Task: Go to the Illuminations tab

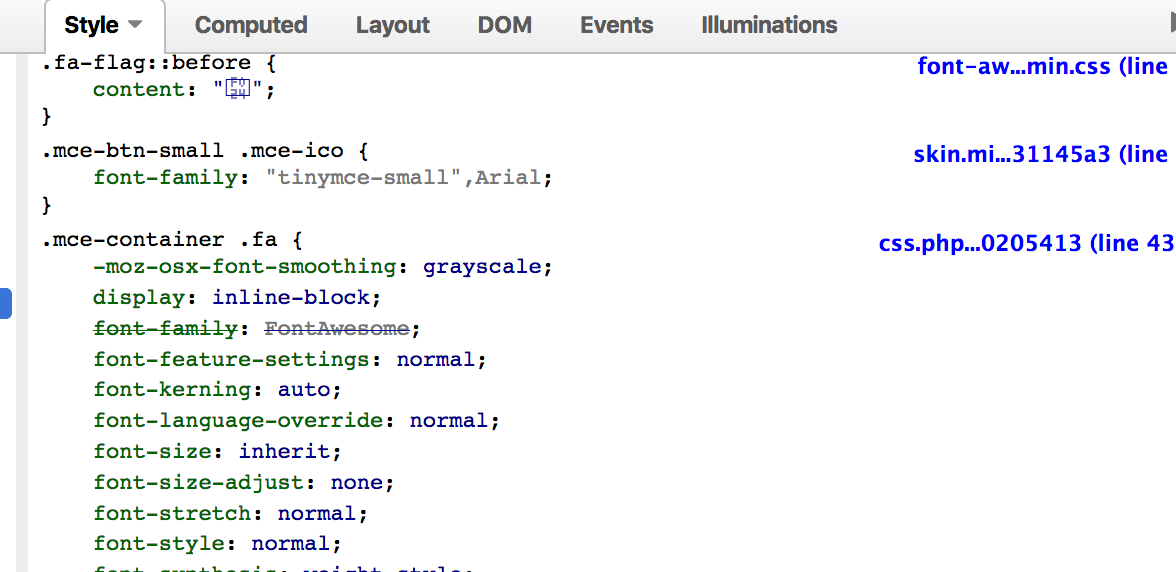Action: 769,25
